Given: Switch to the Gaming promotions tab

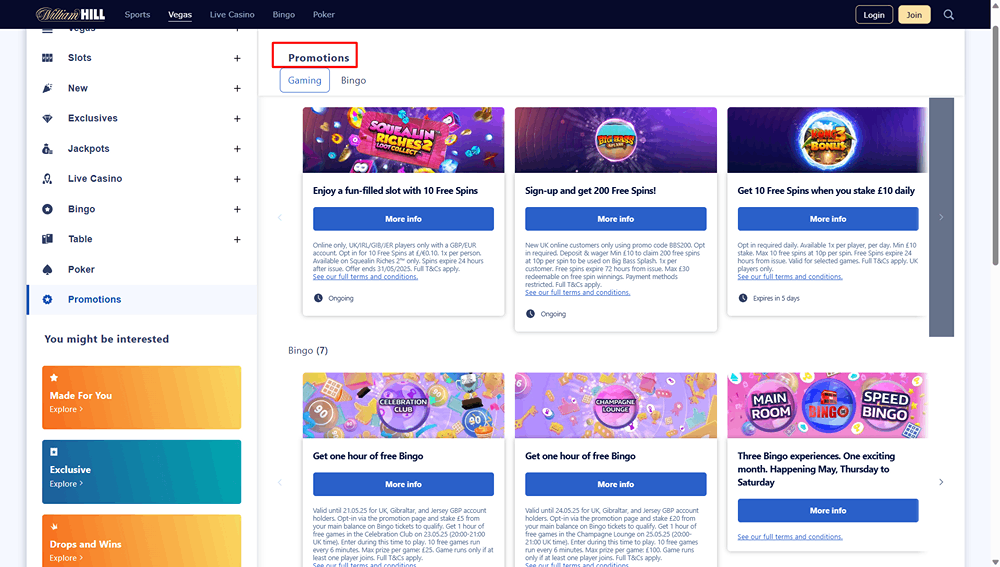Looking at the screenshot, I should click(305, 80).
